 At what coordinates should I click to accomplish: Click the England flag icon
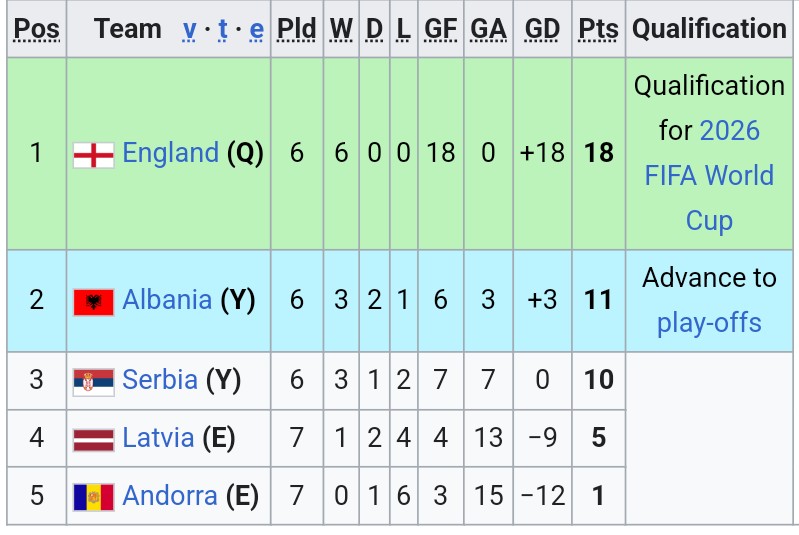(x=93, y=154)
